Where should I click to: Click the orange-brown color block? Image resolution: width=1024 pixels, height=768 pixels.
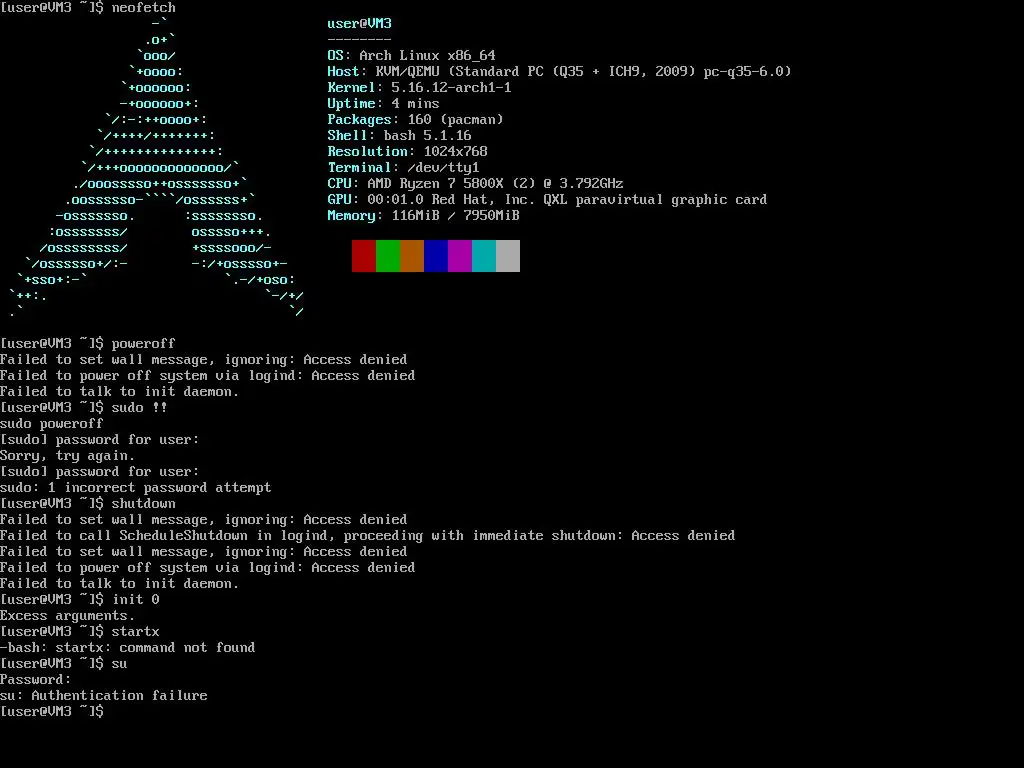tap(412, 255)
